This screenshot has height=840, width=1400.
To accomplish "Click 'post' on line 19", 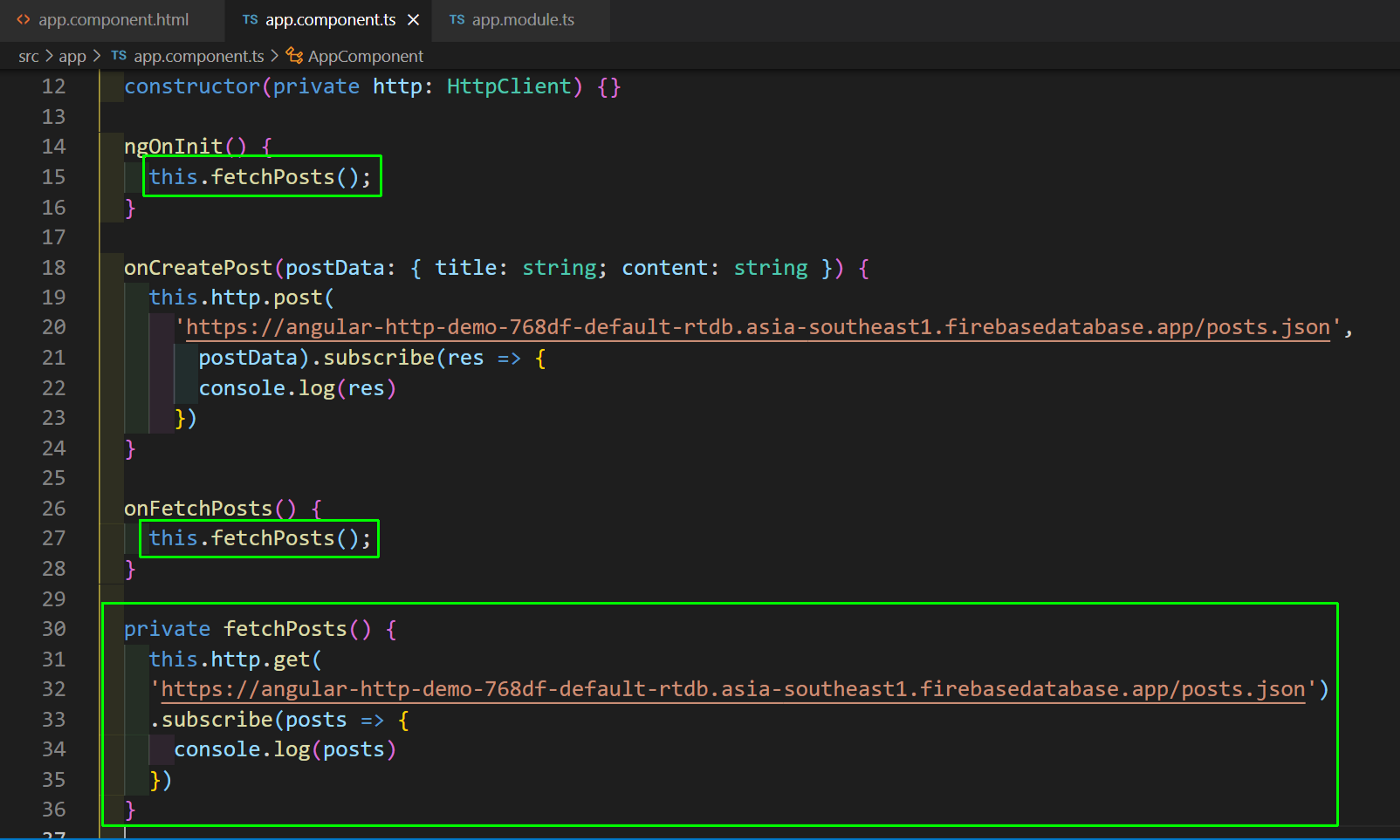I will click(298, 297).
